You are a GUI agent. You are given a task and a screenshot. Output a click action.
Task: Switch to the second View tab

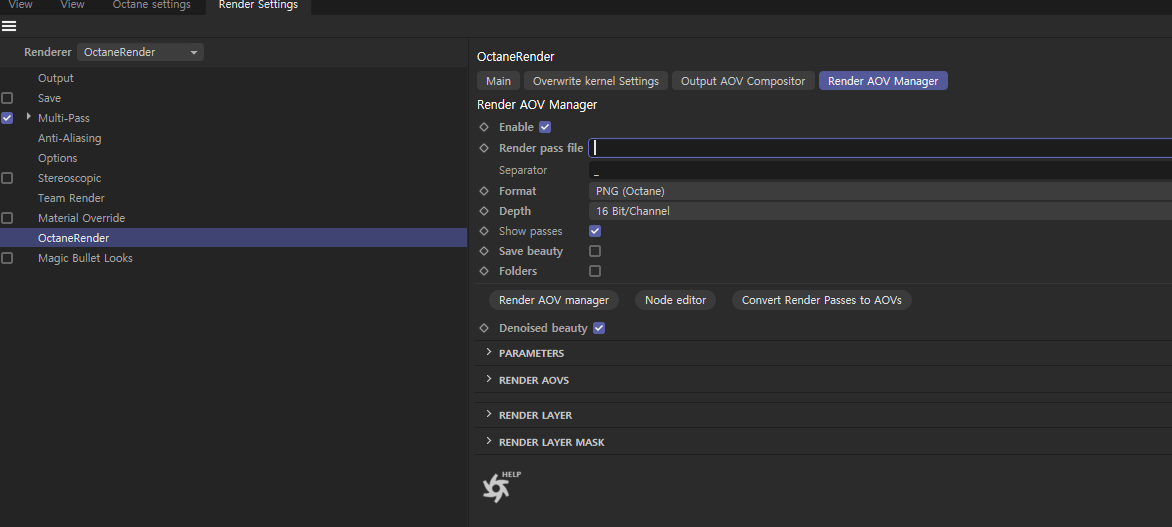tap(73, 5)
